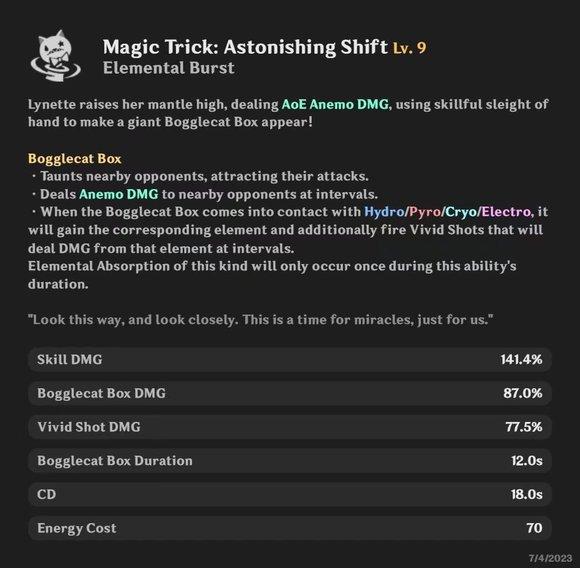Viewport: 580px width, 568px height.
Task: Select the Vivid Shot DMG stat row
Action: click(x=290, y=427)
